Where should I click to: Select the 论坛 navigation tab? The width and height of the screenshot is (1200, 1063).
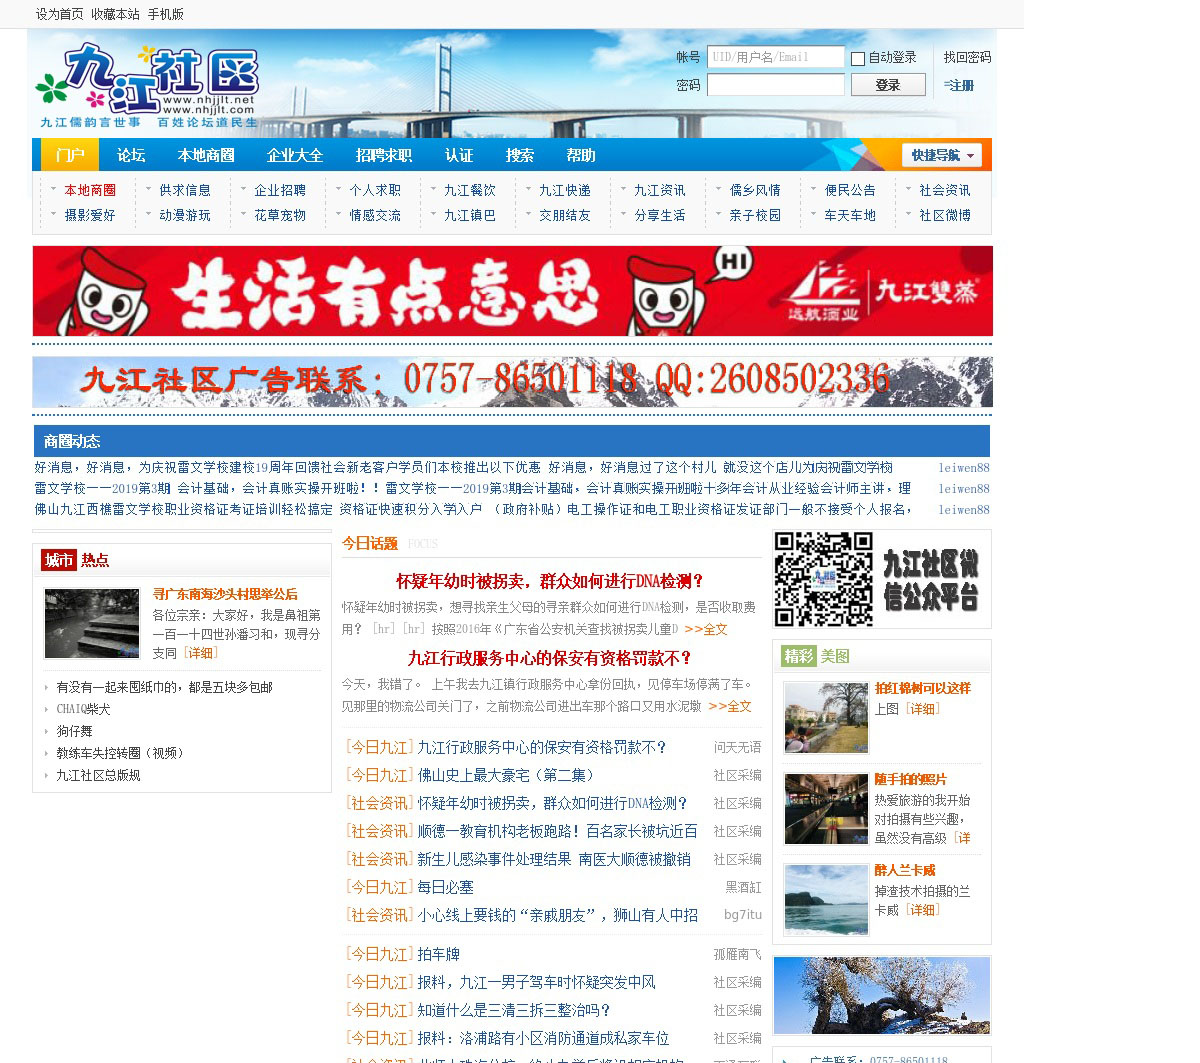coord(131,155)
